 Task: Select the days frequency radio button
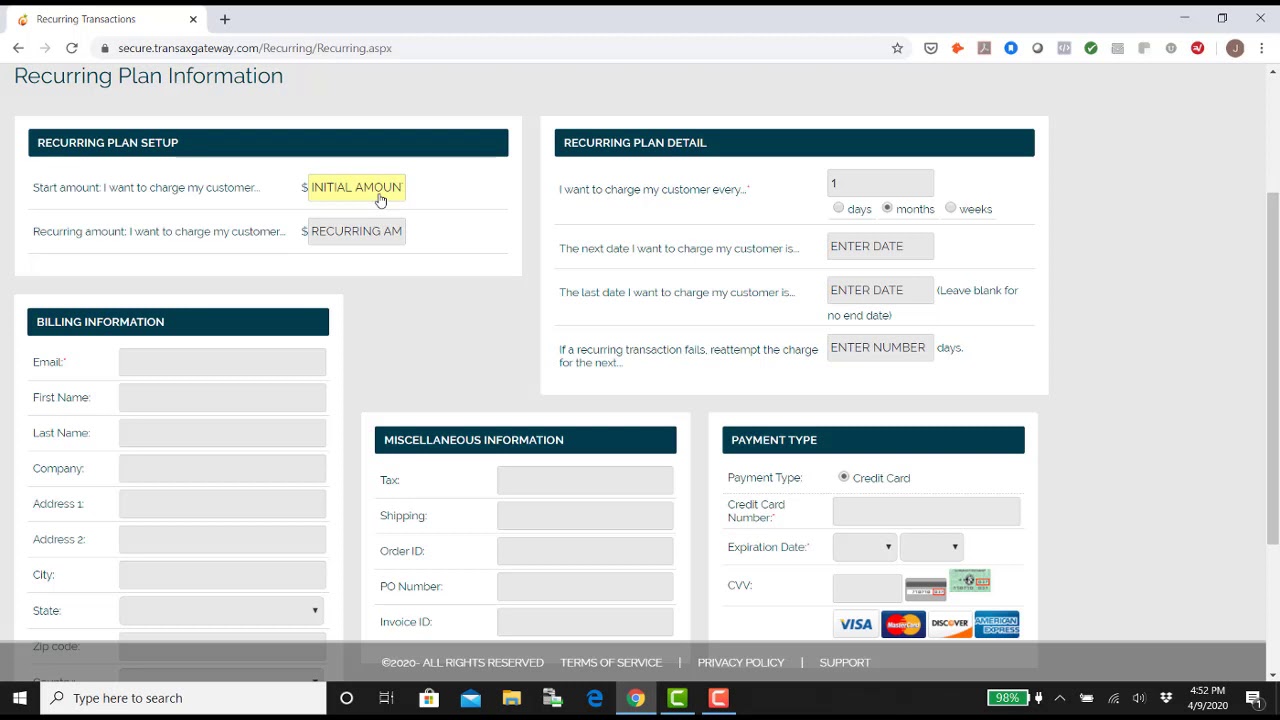point(838,208)
